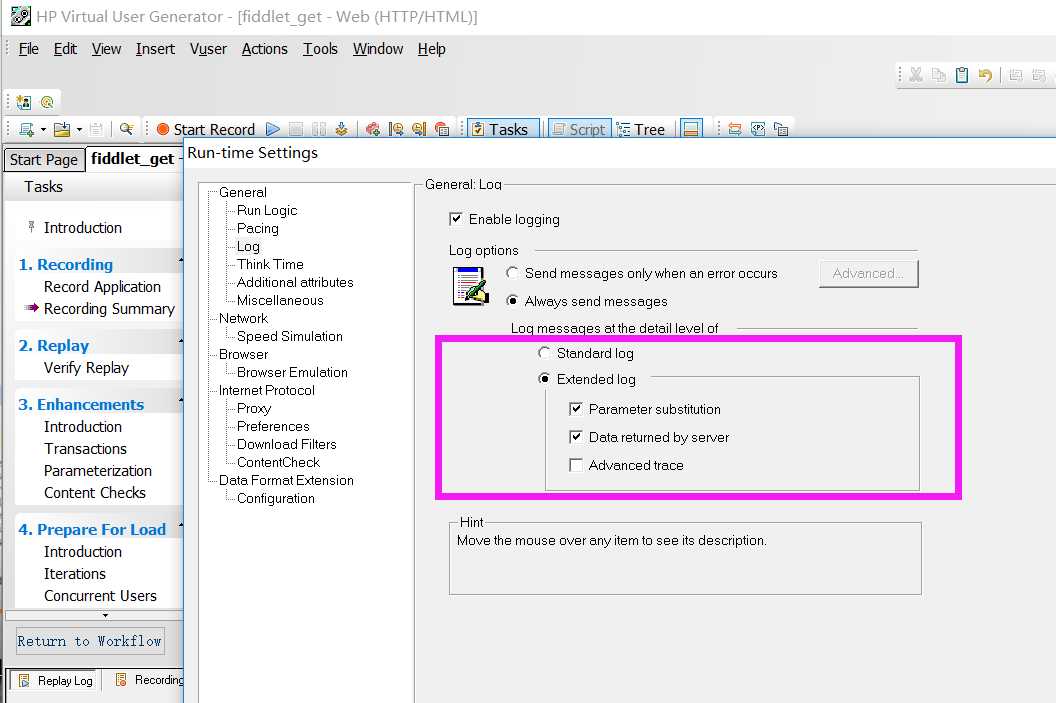Click the red gears recording options icon
The width and height of the screenshot is (1056, 703).
[x=372, y=129]
